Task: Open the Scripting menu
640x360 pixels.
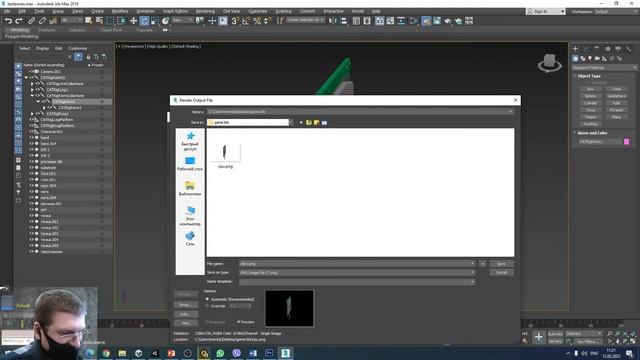Action: coord(283,11)
